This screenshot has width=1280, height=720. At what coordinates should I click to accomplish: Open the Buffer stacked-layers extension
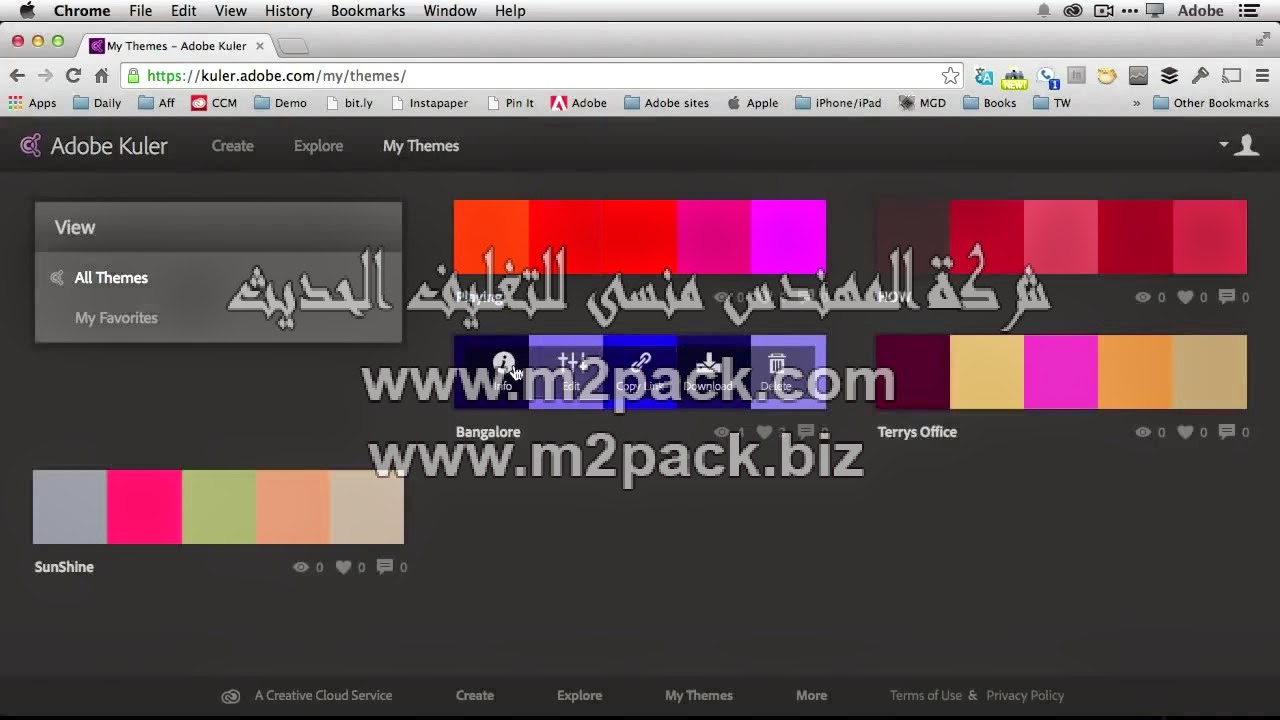1169,76
